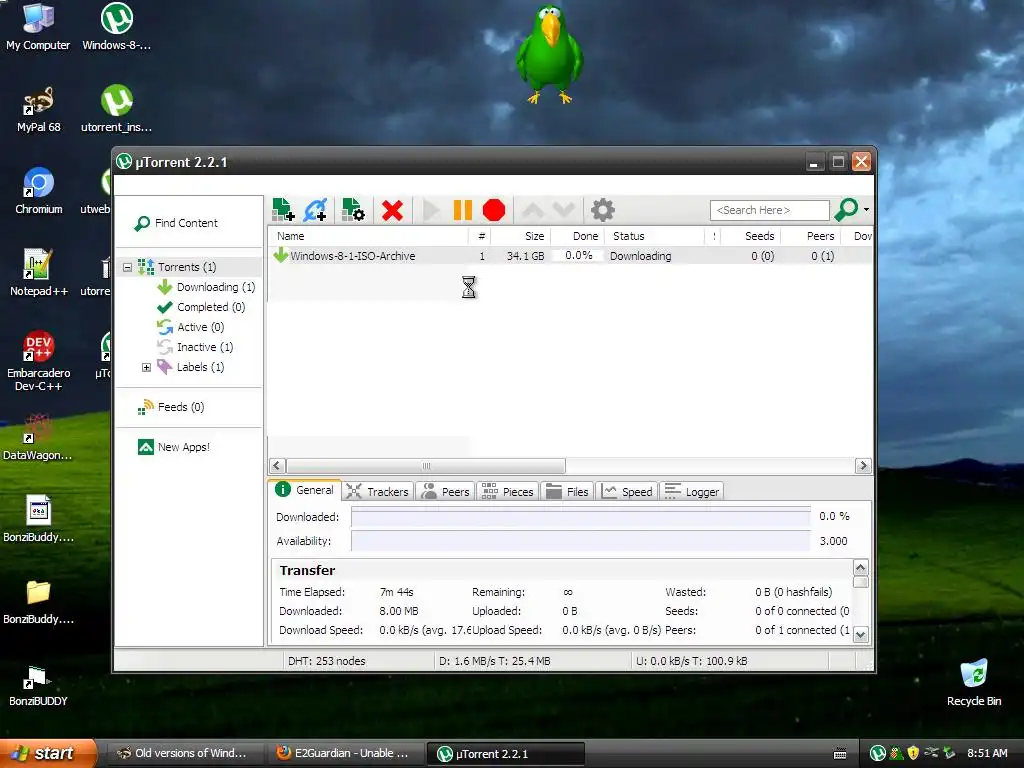This screenshot has height=768, width=1024.
Task: Click Find Content in the sidebar
Action: pyautogui.click(x=176, y=223)
